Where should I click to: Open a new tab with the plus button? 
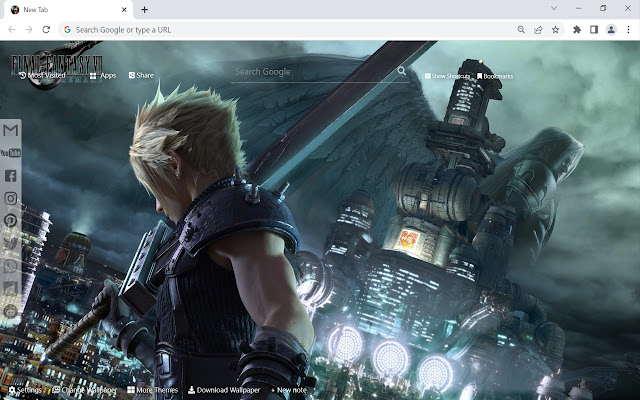tap(144, 9)
